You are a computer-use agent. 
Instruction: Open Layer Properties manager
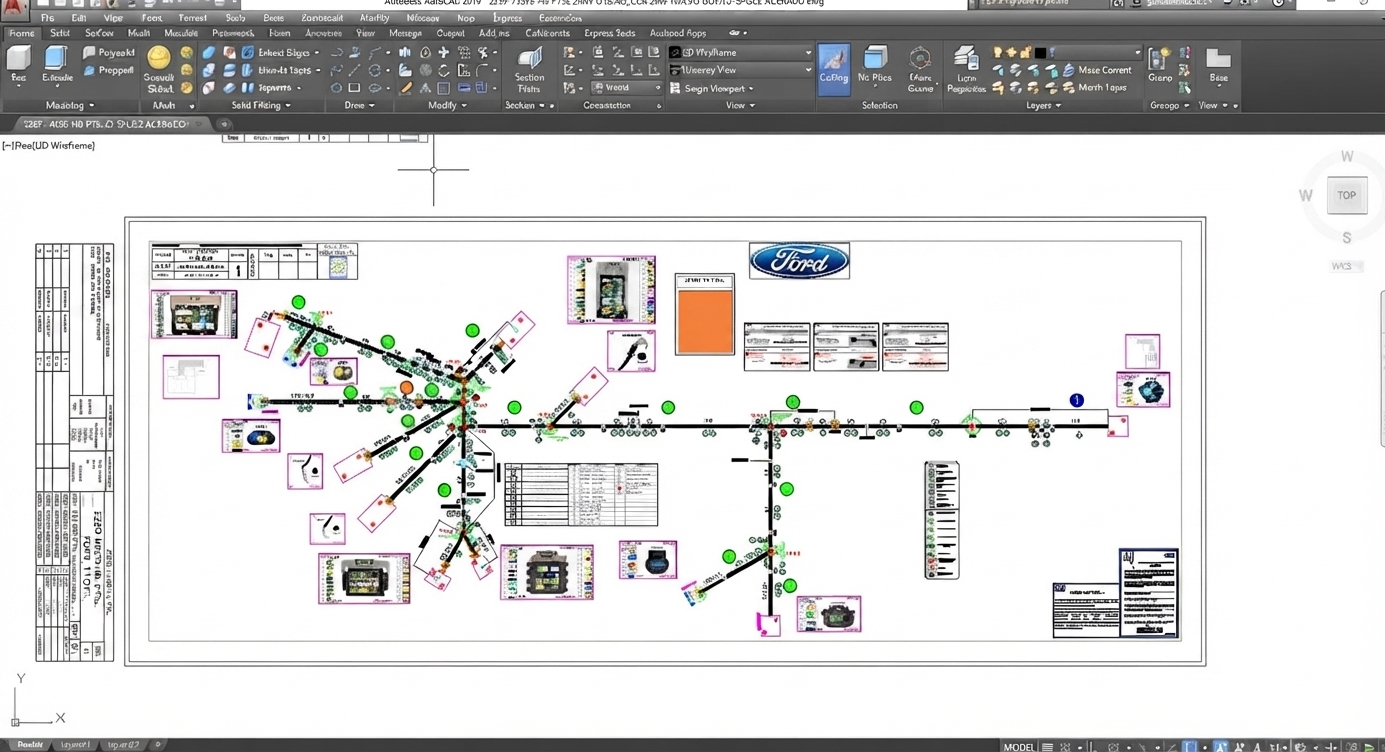click(966, 69)
